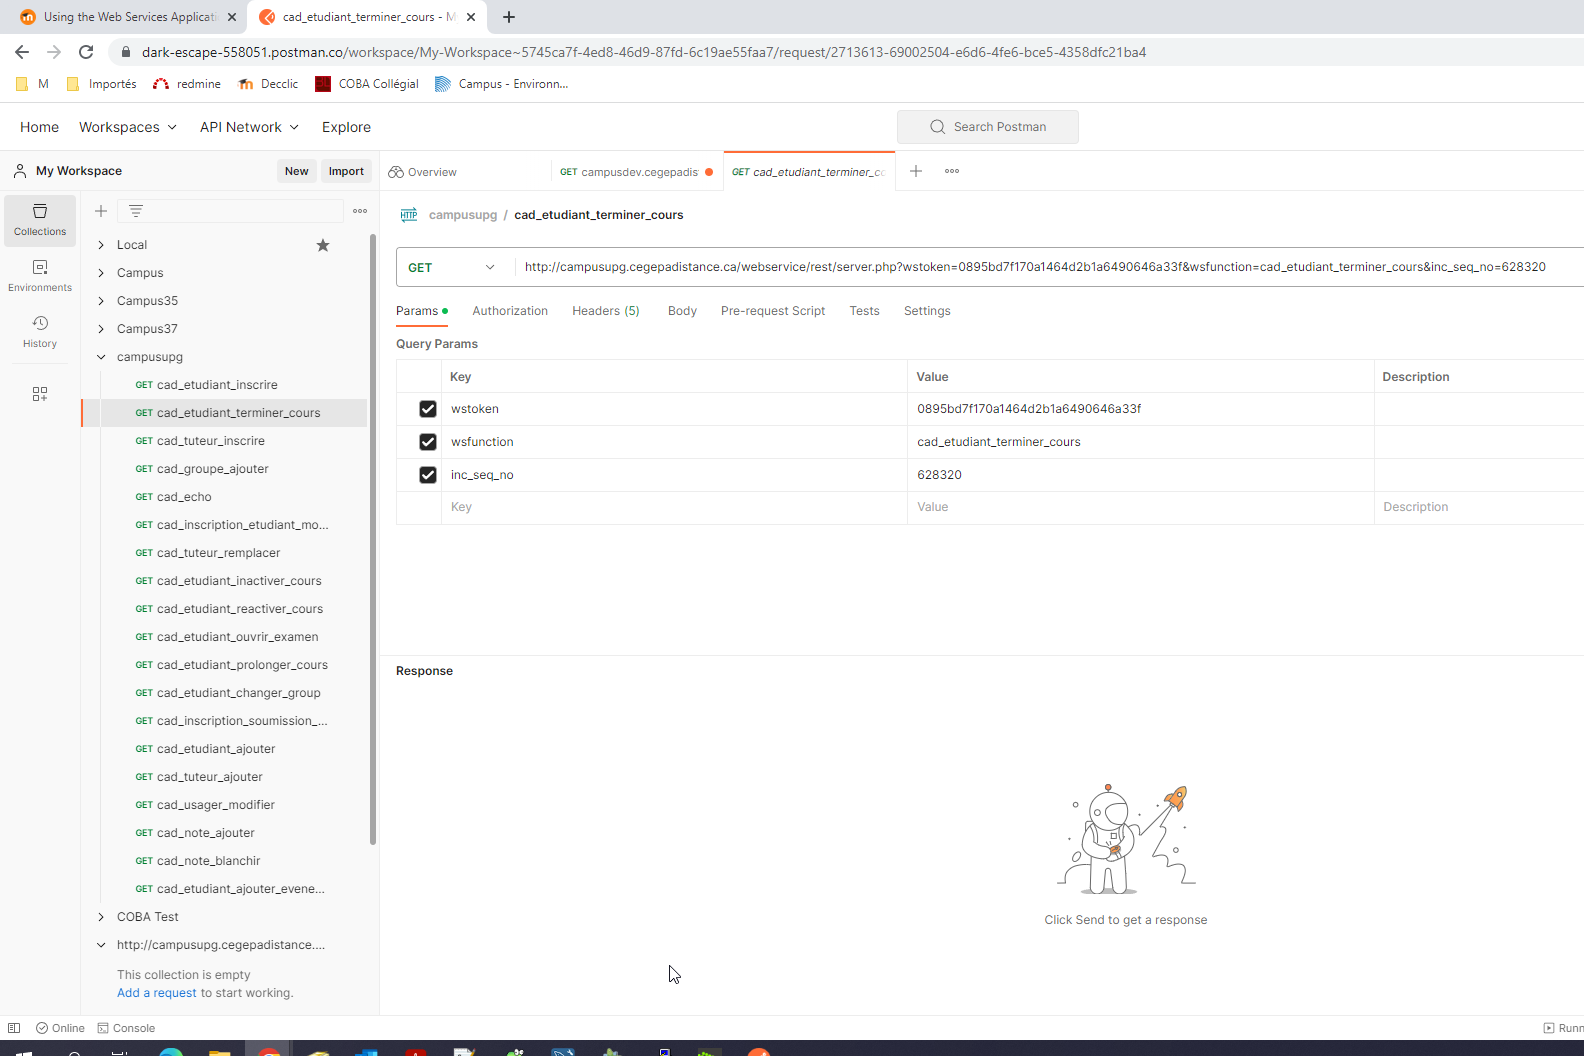The width and height of the screenshot is (1584, 1056).
Task: Click the browser reload page icon
Action: tap(86, 52)
